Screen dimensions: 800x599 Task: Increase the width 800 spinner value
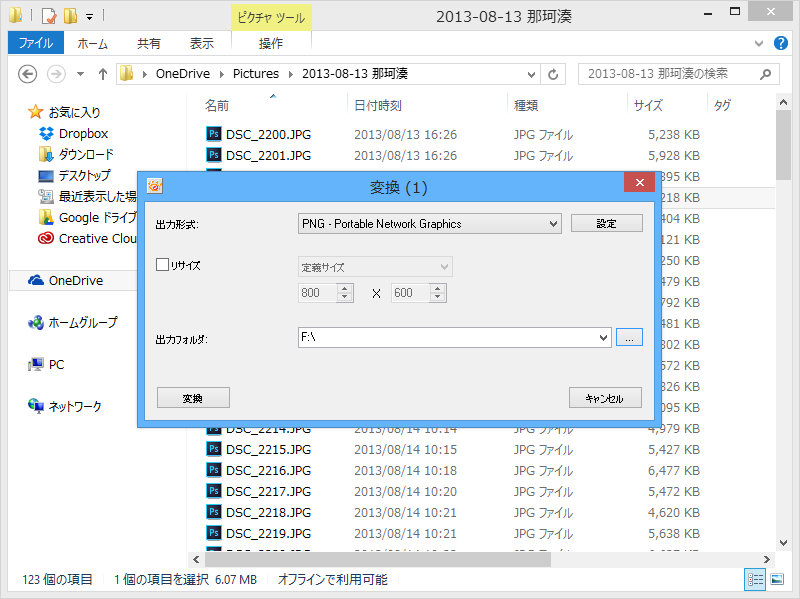click(x=345, y=288)
